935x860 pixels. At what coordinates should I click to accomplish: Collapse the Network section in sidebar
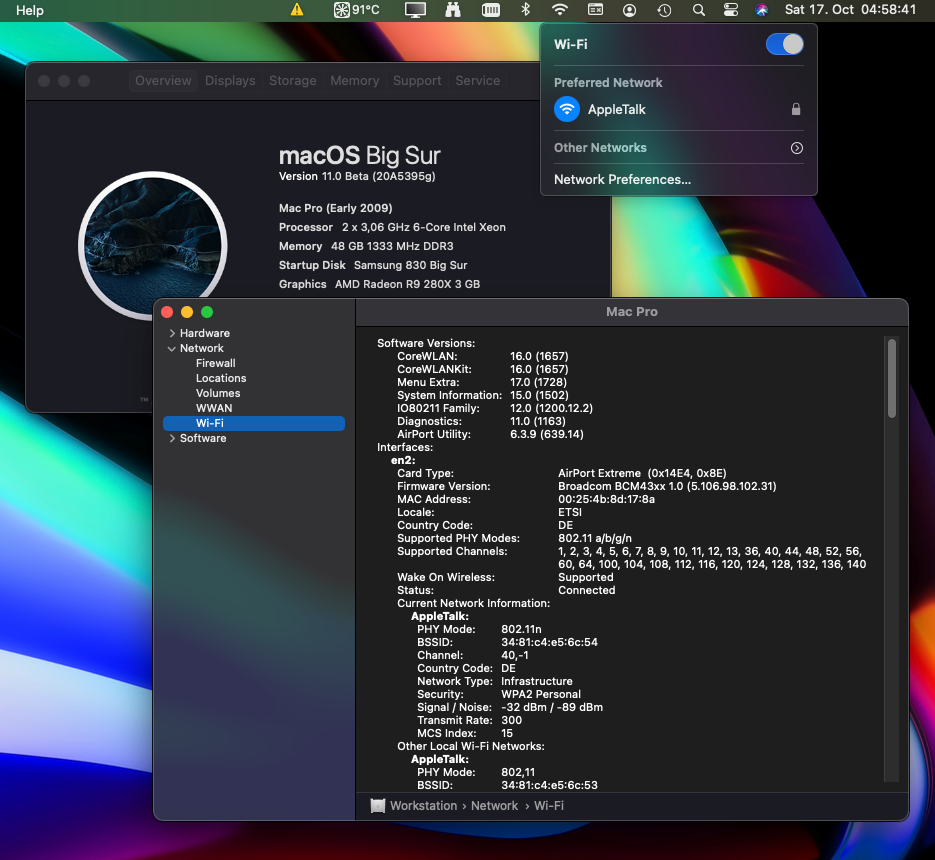pyautogui.click(x=172, y=348)
